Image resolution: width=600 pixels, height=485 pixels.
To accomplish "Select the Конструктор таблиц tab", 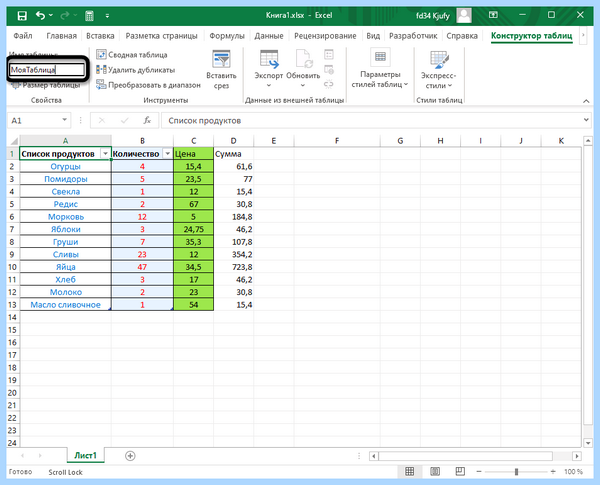I will pyautogui.click(x=532, y=36).
